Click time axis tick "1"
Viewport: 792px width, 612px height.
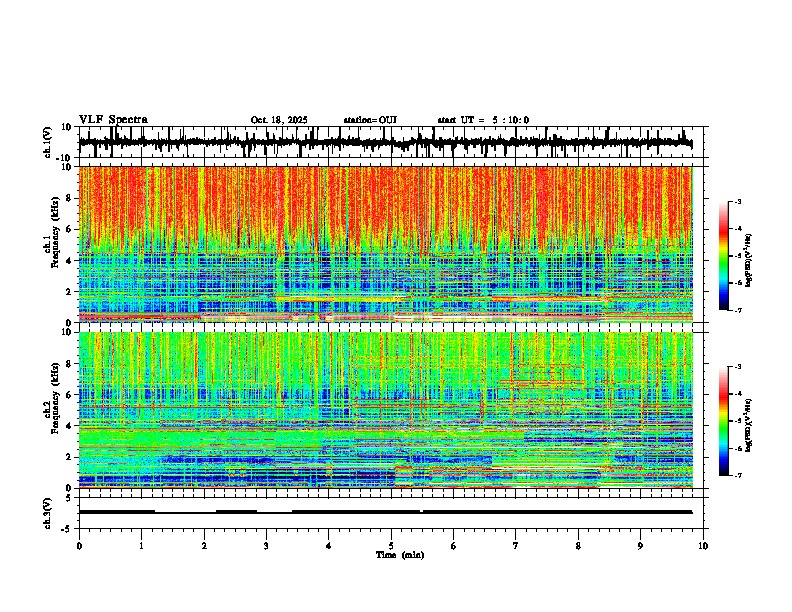[141, 546]
